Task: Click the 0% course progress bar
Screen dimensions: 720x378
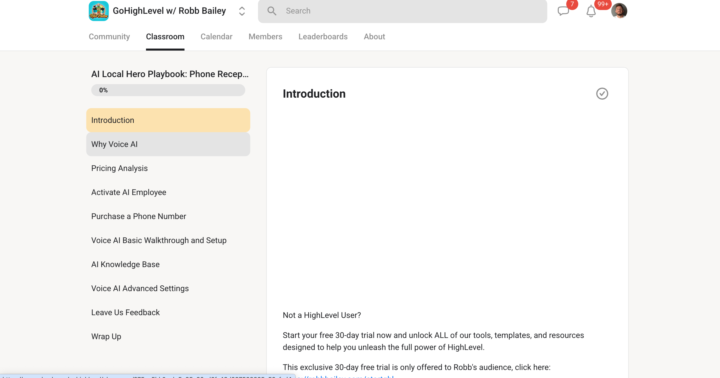Action: [168, 90]
